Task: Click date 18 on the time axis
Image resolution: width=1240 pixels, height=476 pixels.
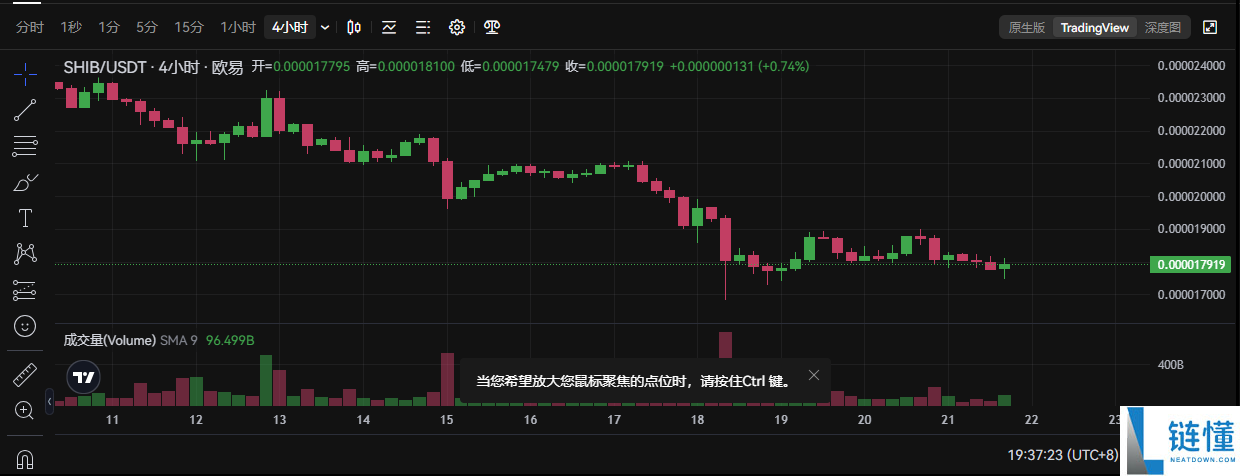Action: pos(698,420)
